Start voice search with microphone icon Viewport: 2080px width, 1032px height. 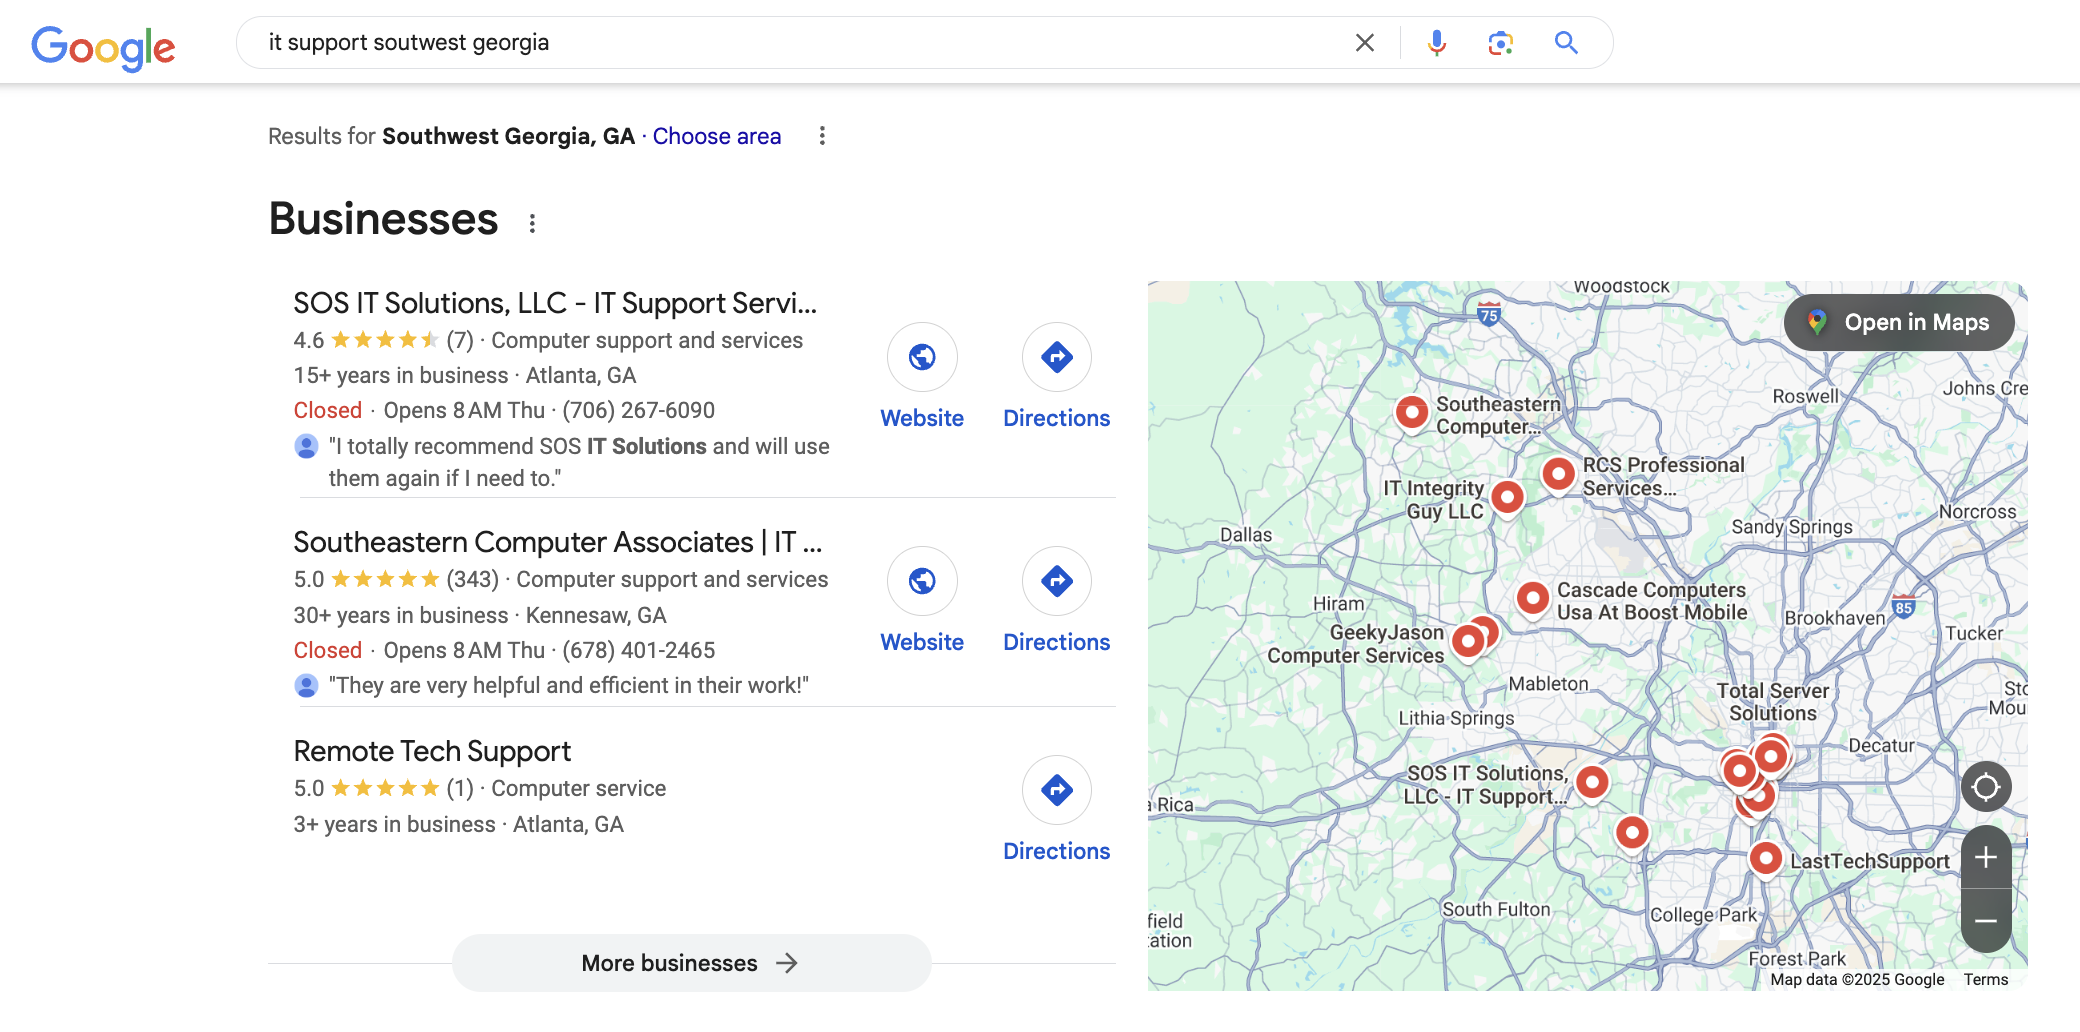[x=1436, y=42]
